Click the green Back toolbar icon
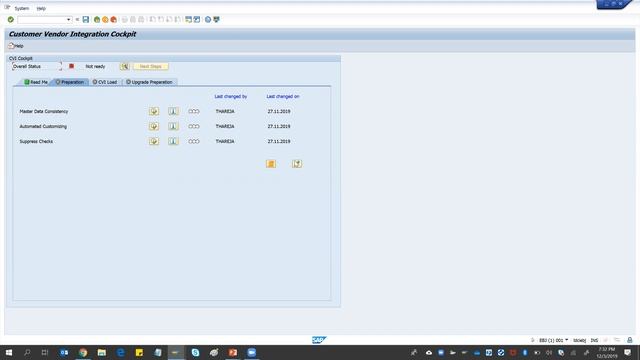 tap(97, 20)
